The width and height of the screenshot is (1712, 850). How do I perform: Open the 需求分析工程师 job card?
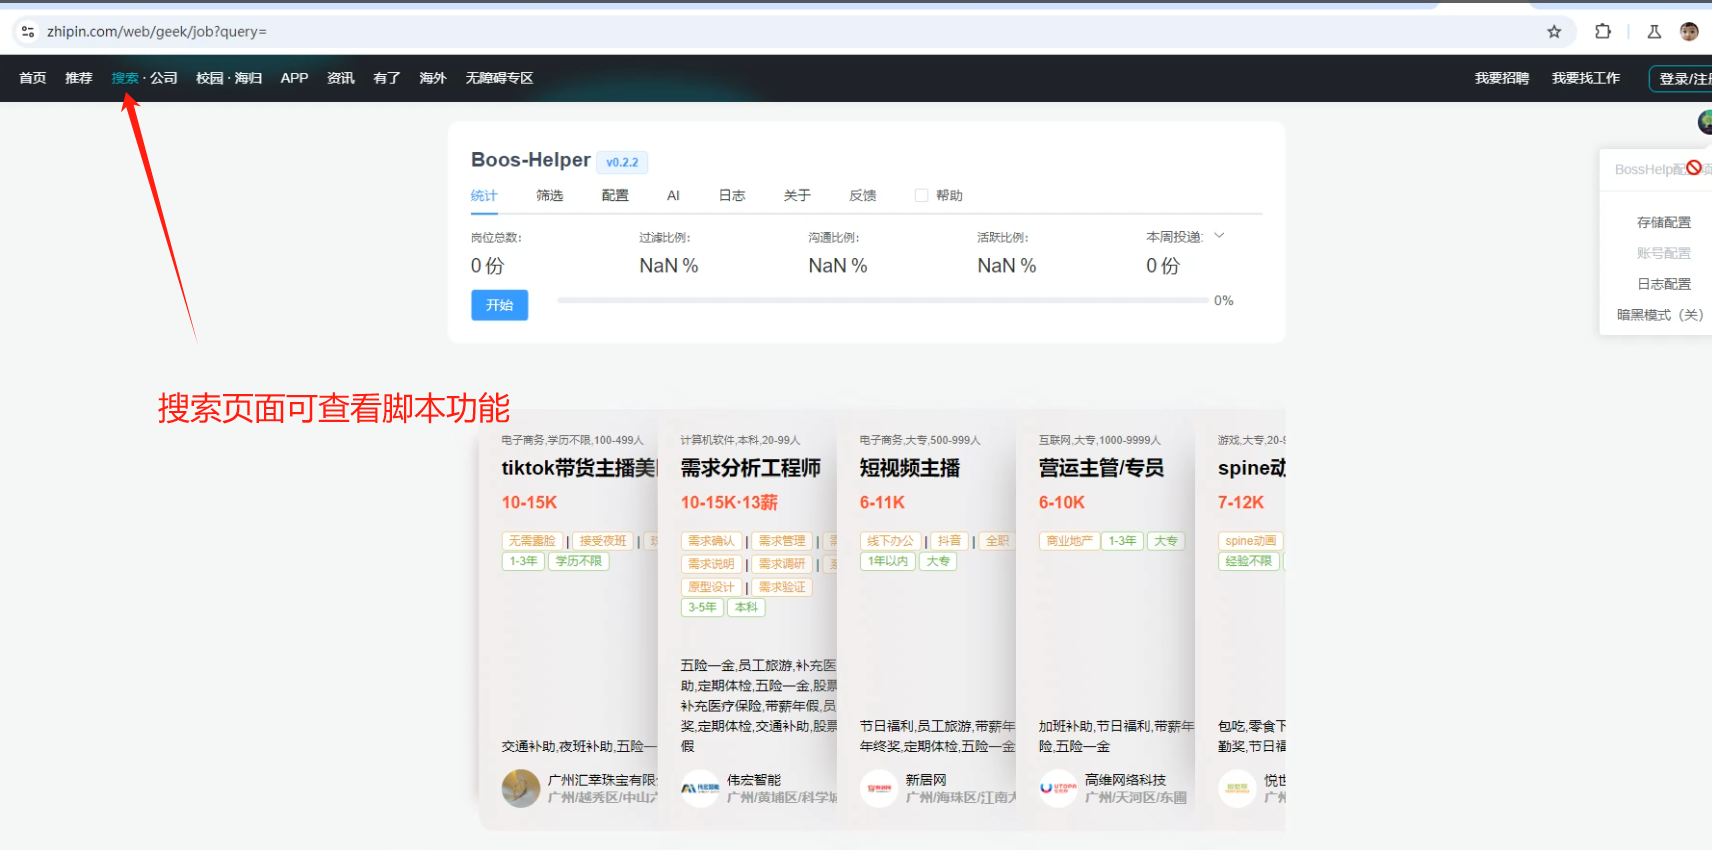coord(750,468)
